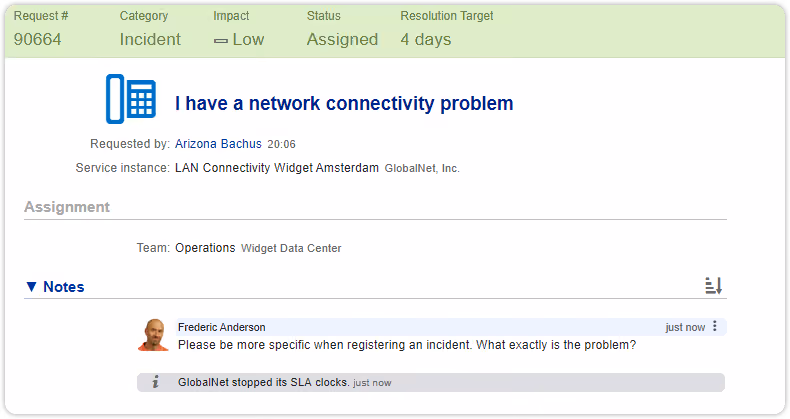Toggle the notes sort order icon
790x419 pixels.
point(713,286)
